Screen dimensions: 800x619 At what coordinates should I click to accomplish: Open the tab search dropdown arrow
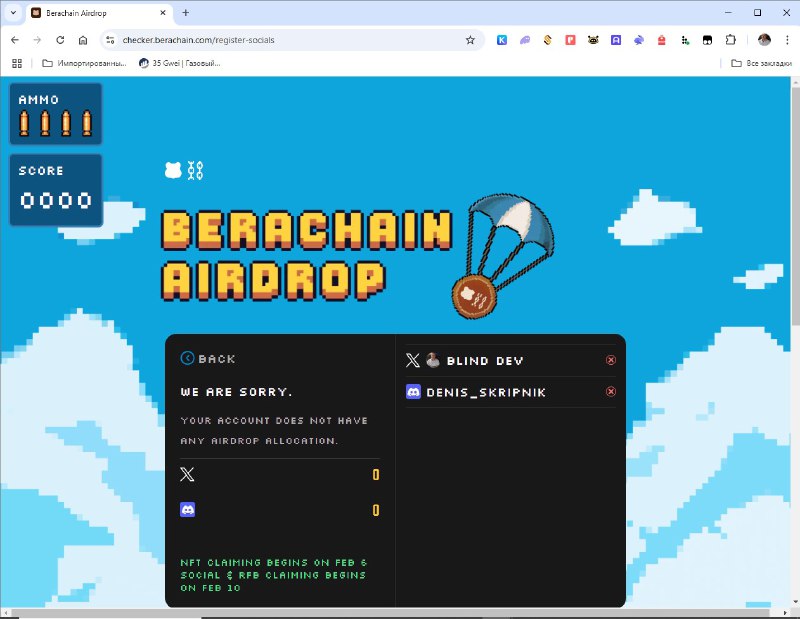[13, 13]
